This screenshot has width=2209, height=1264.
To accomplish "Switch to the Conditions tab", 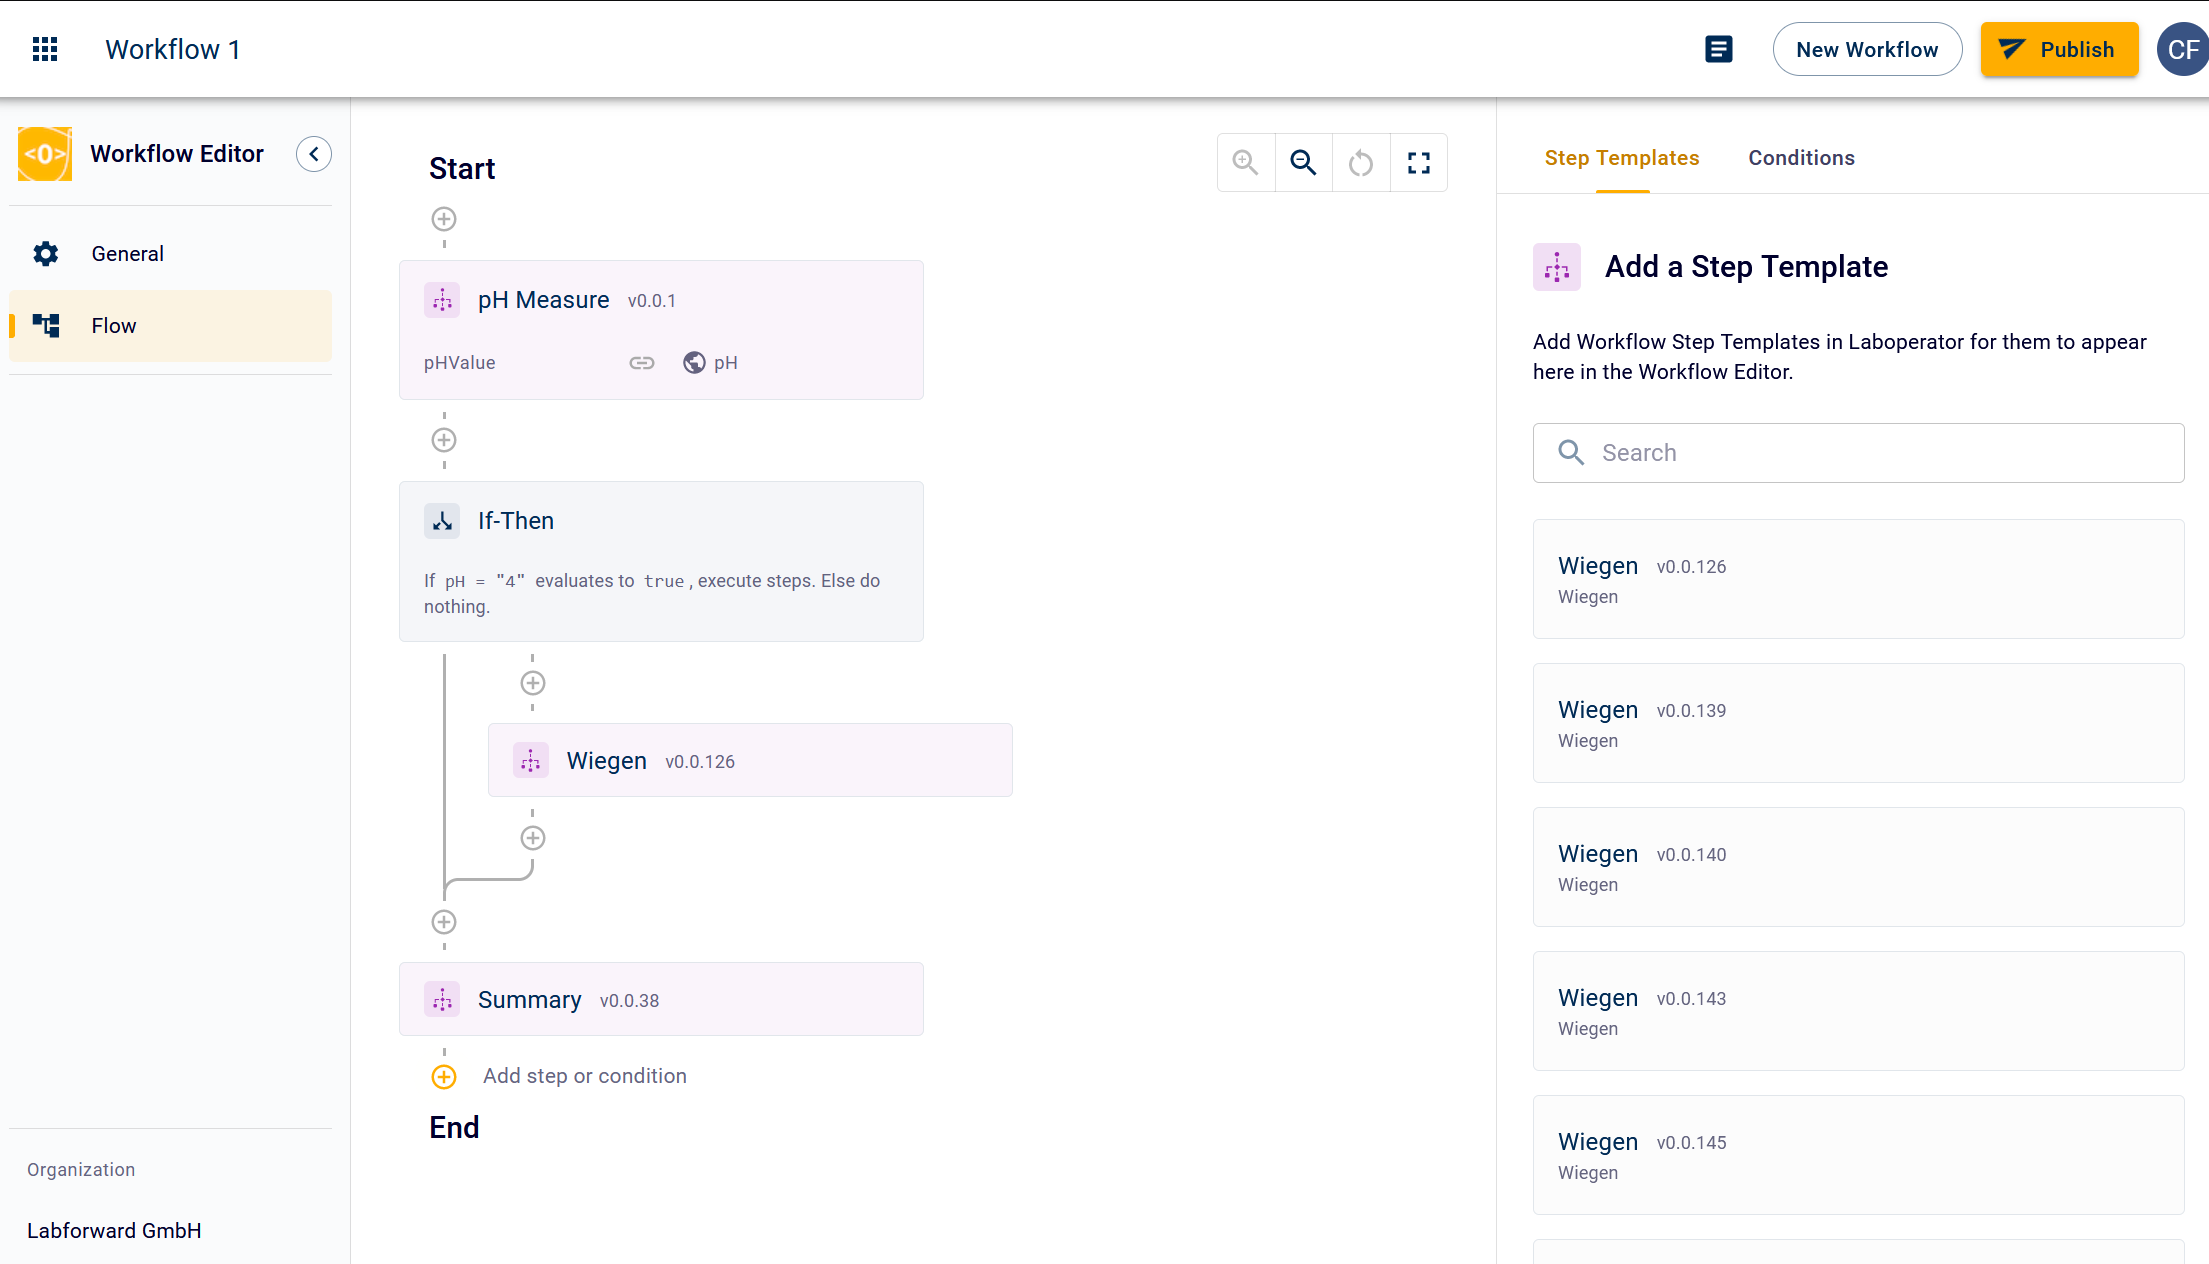I will (1801, 158).
